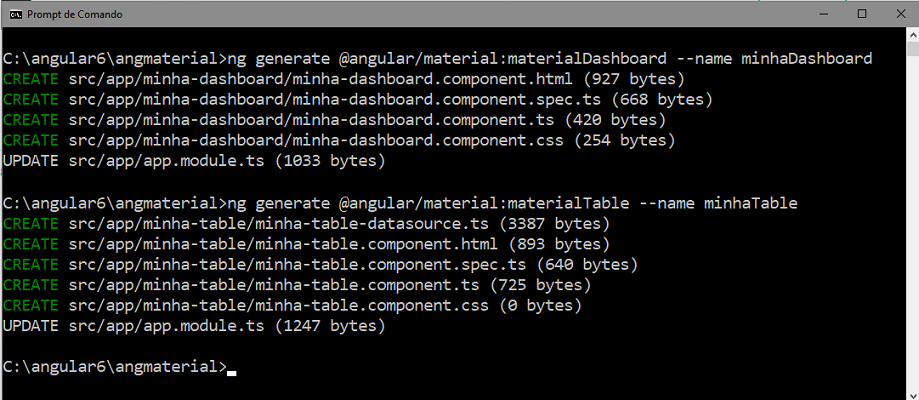The image size is (919, 400).
Task: Click the scrollbar up arrow
Action: tap(912, 35)
